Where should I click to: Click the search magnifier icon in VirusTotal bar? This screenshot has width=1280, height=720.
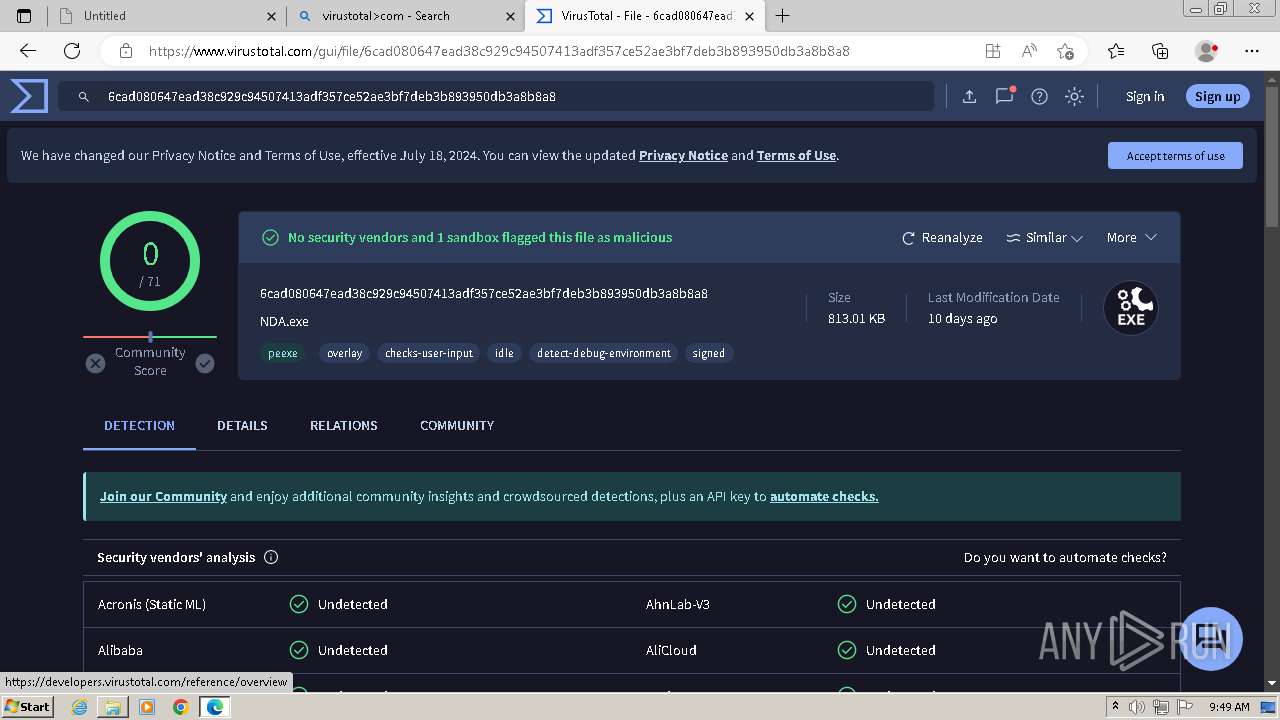coord(84,97)
